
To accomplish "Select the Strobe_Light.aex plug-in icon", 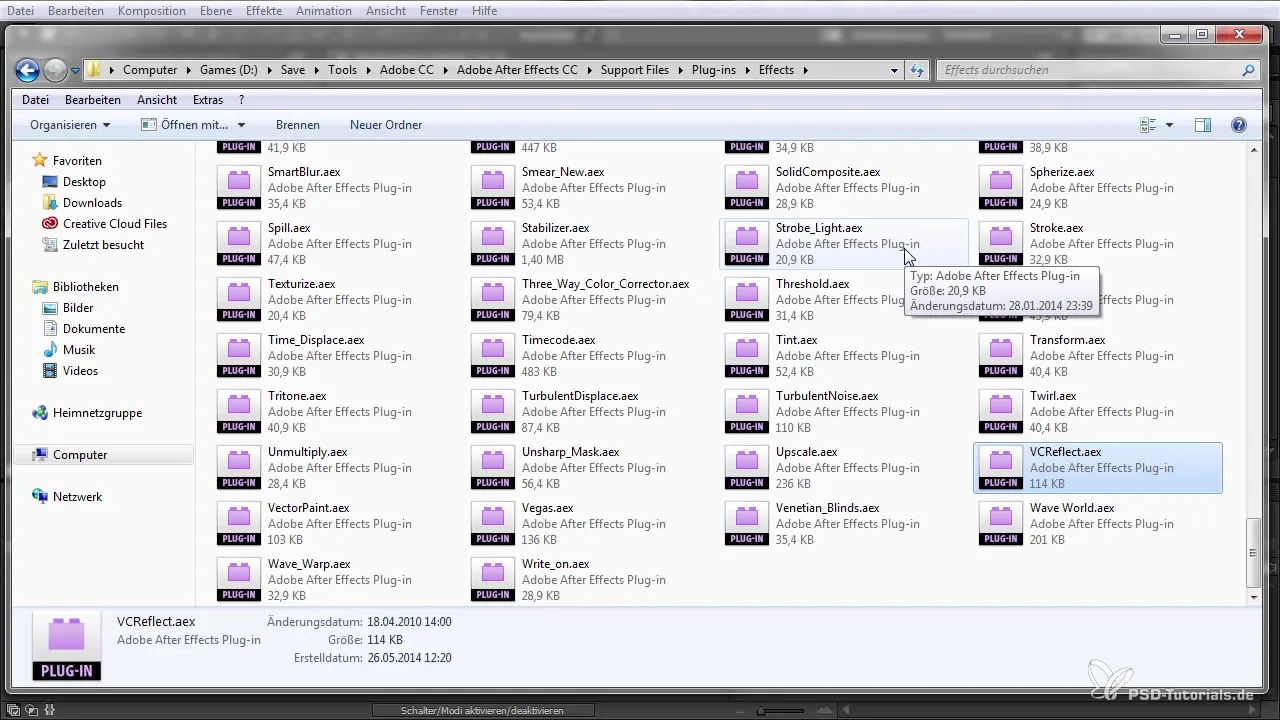I will (746, 244).
